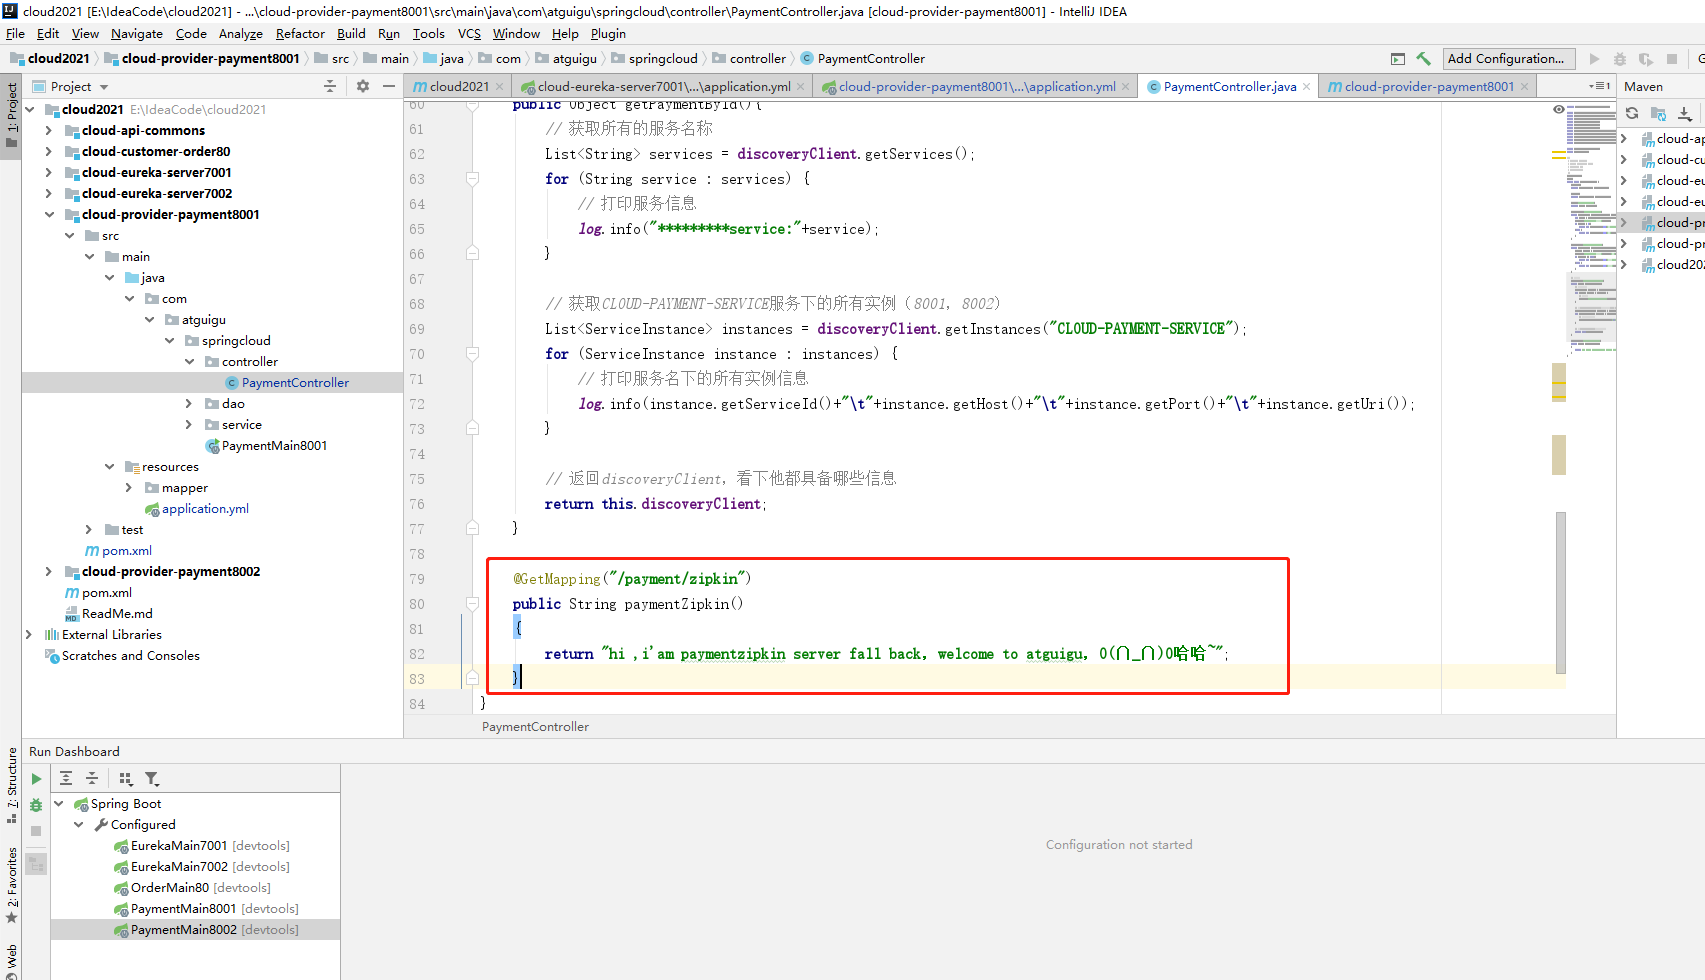Viewport: 1705px width, 980px height.
Task: Click the Stop square in top toolbar
Action: click(x=1672, y=59)
